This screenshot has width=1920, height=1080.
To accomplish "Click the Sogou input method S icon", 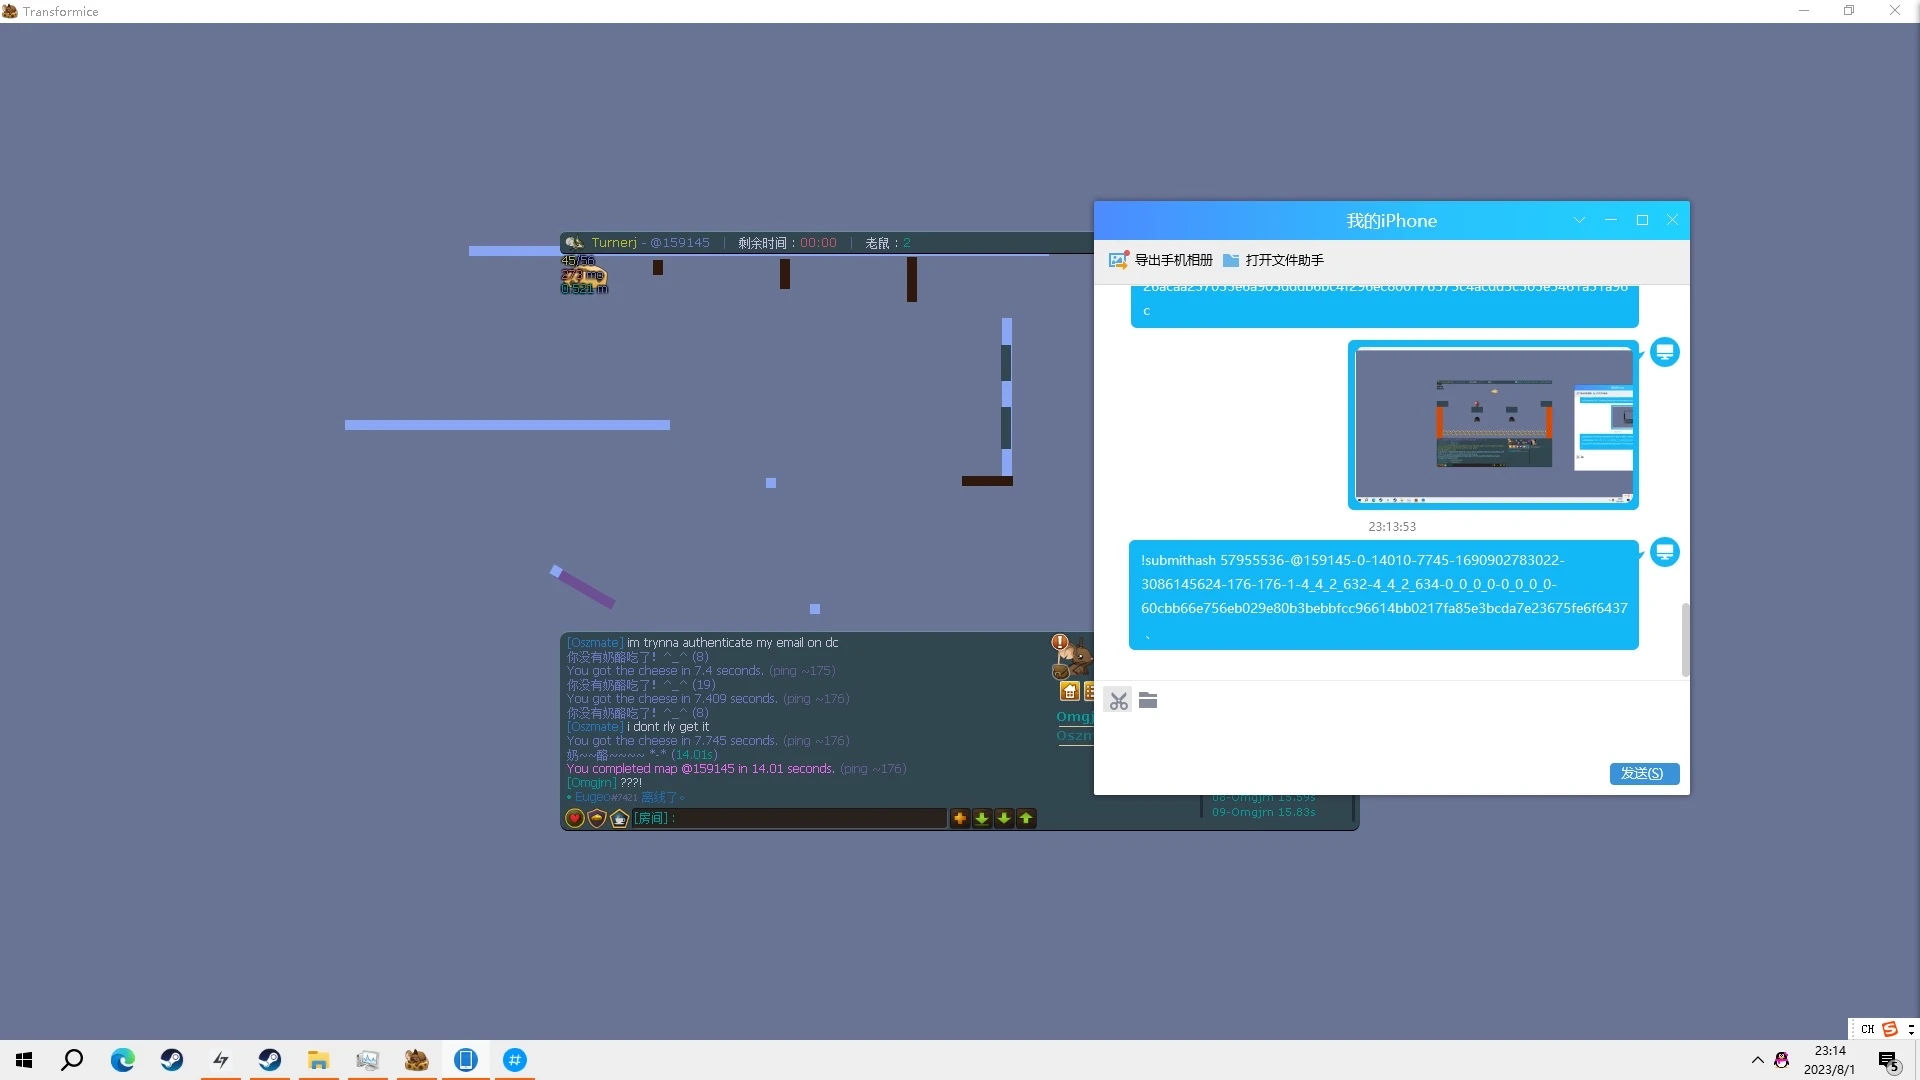I will tap(1890, 1029).
